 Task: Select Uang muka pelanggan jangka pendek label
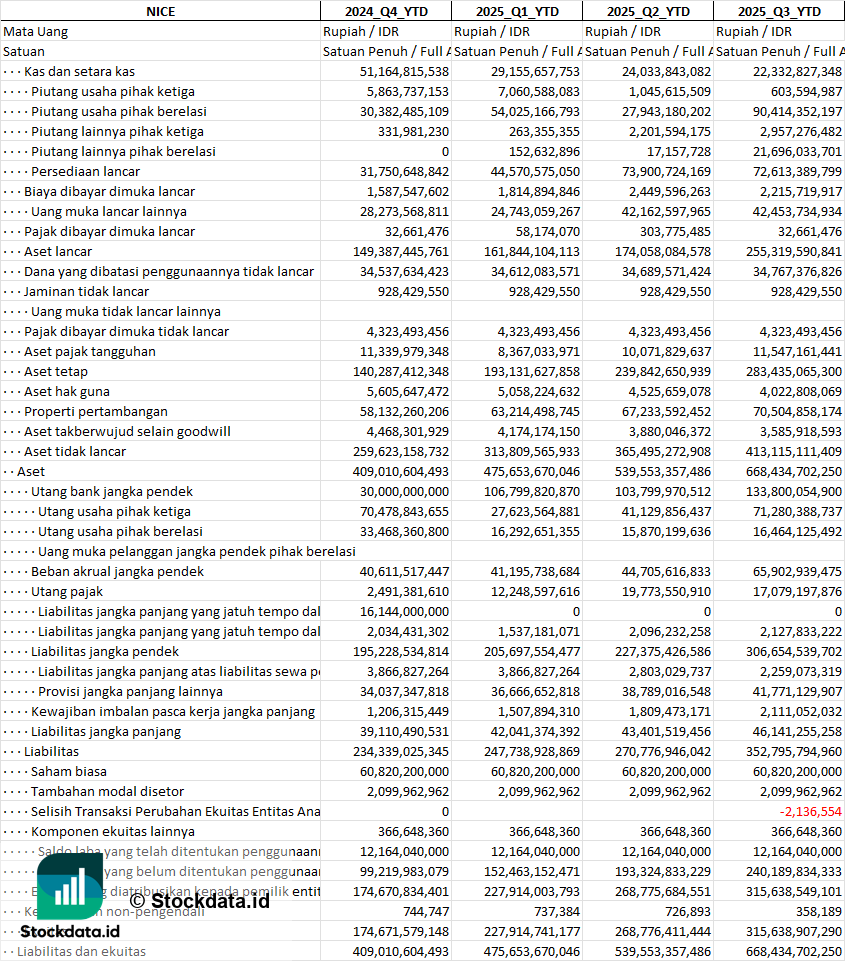(197, 552)
